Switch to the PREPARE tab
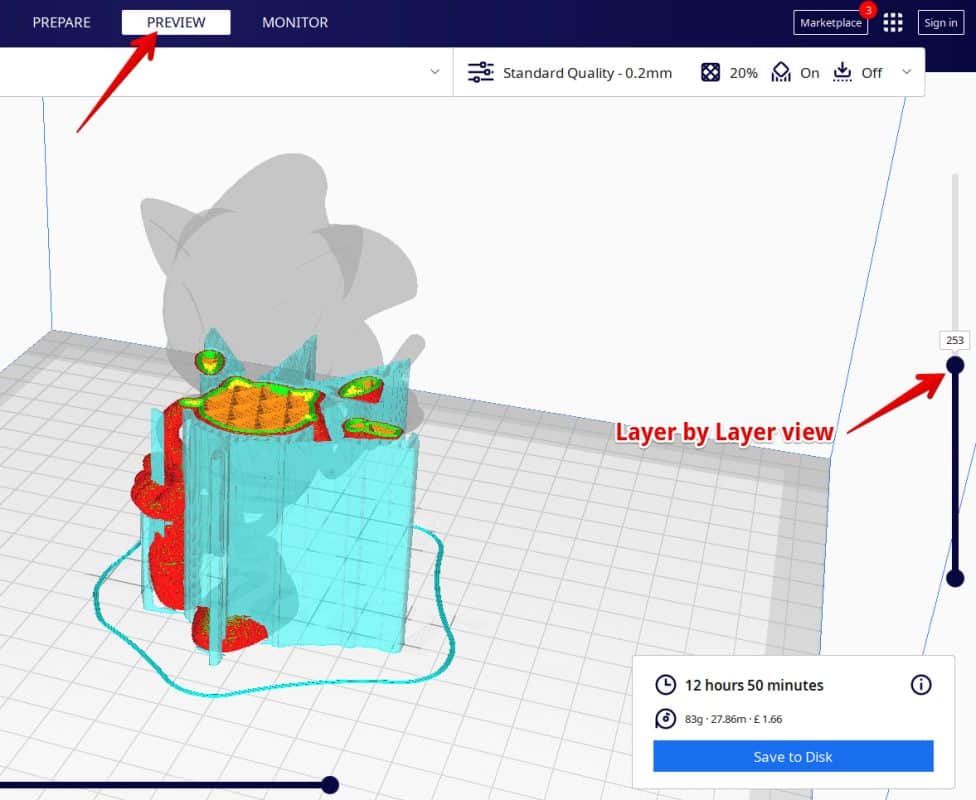 [x=61, y=22]
